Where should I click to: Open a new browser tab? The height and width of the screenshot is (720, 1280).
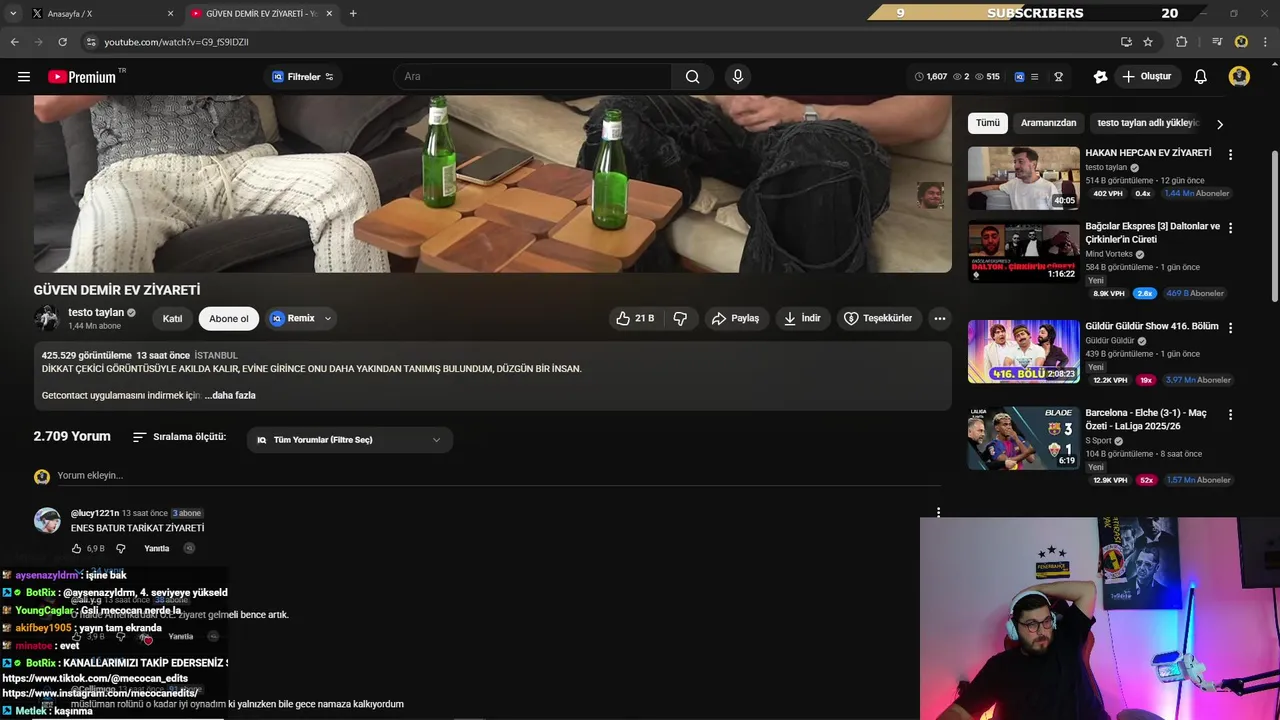tap(353, 14)
